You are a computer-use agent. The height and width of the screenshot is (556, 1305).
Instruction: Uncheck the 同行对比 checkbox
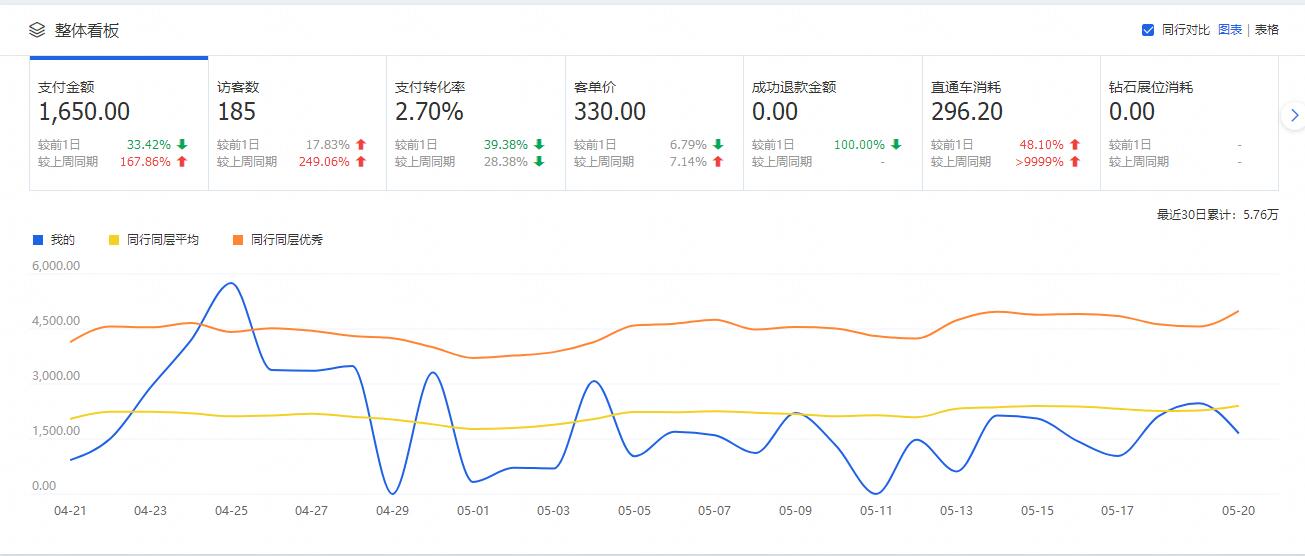(1148, 30)
